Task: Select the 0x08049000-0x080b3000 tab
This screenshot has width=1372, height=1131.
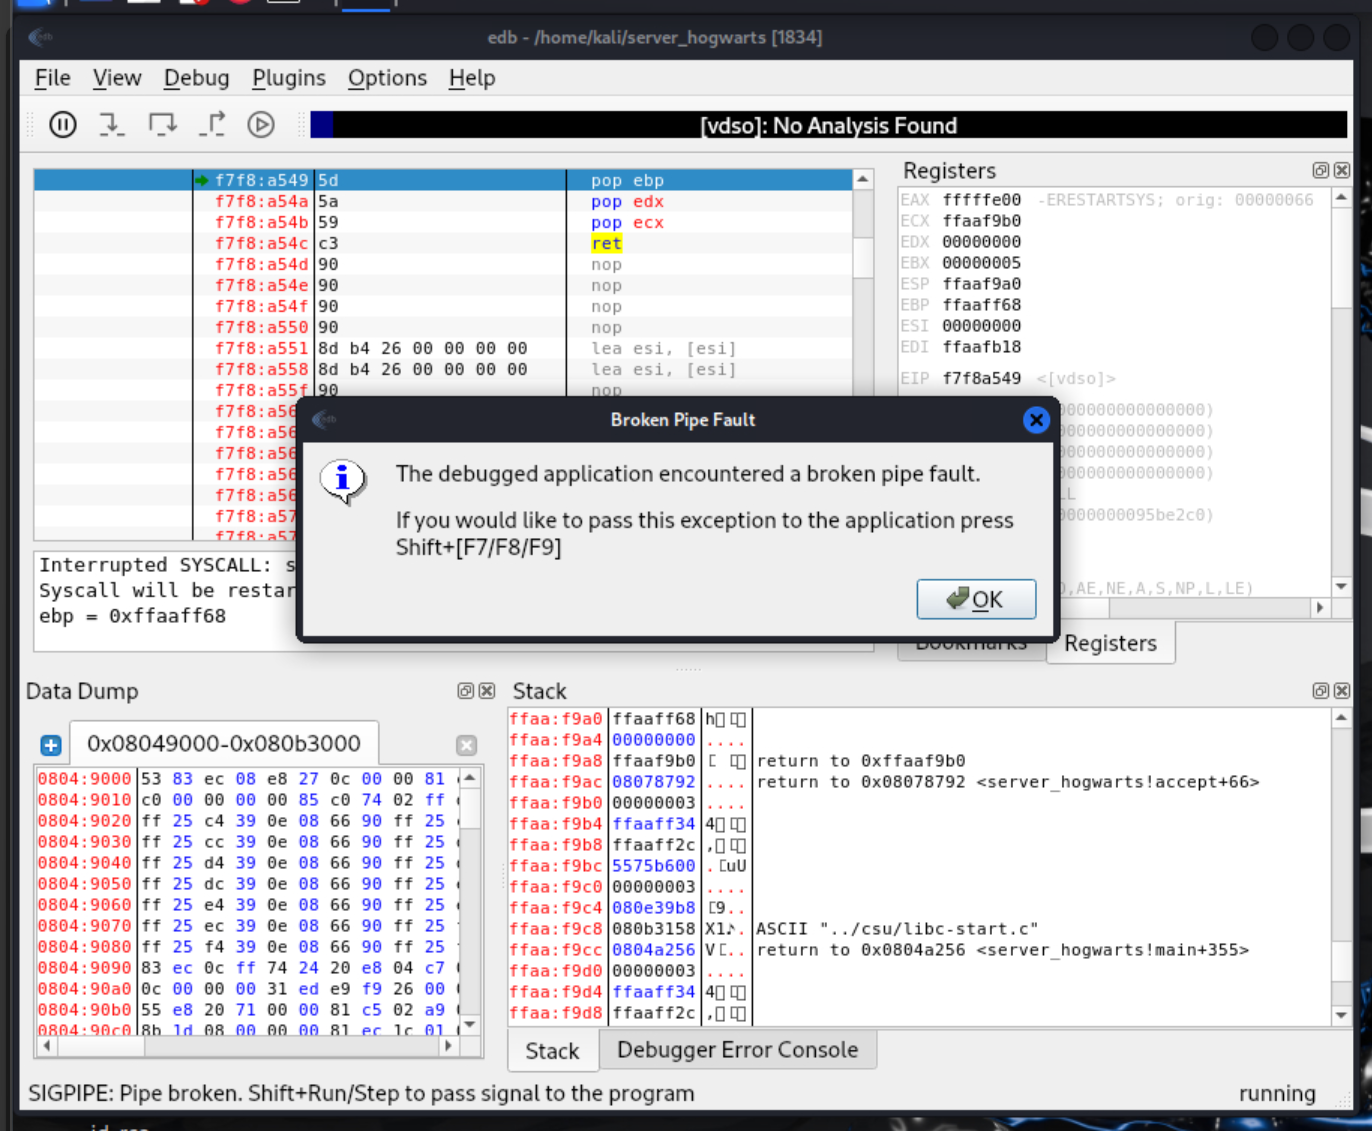Action: [224, 744]
